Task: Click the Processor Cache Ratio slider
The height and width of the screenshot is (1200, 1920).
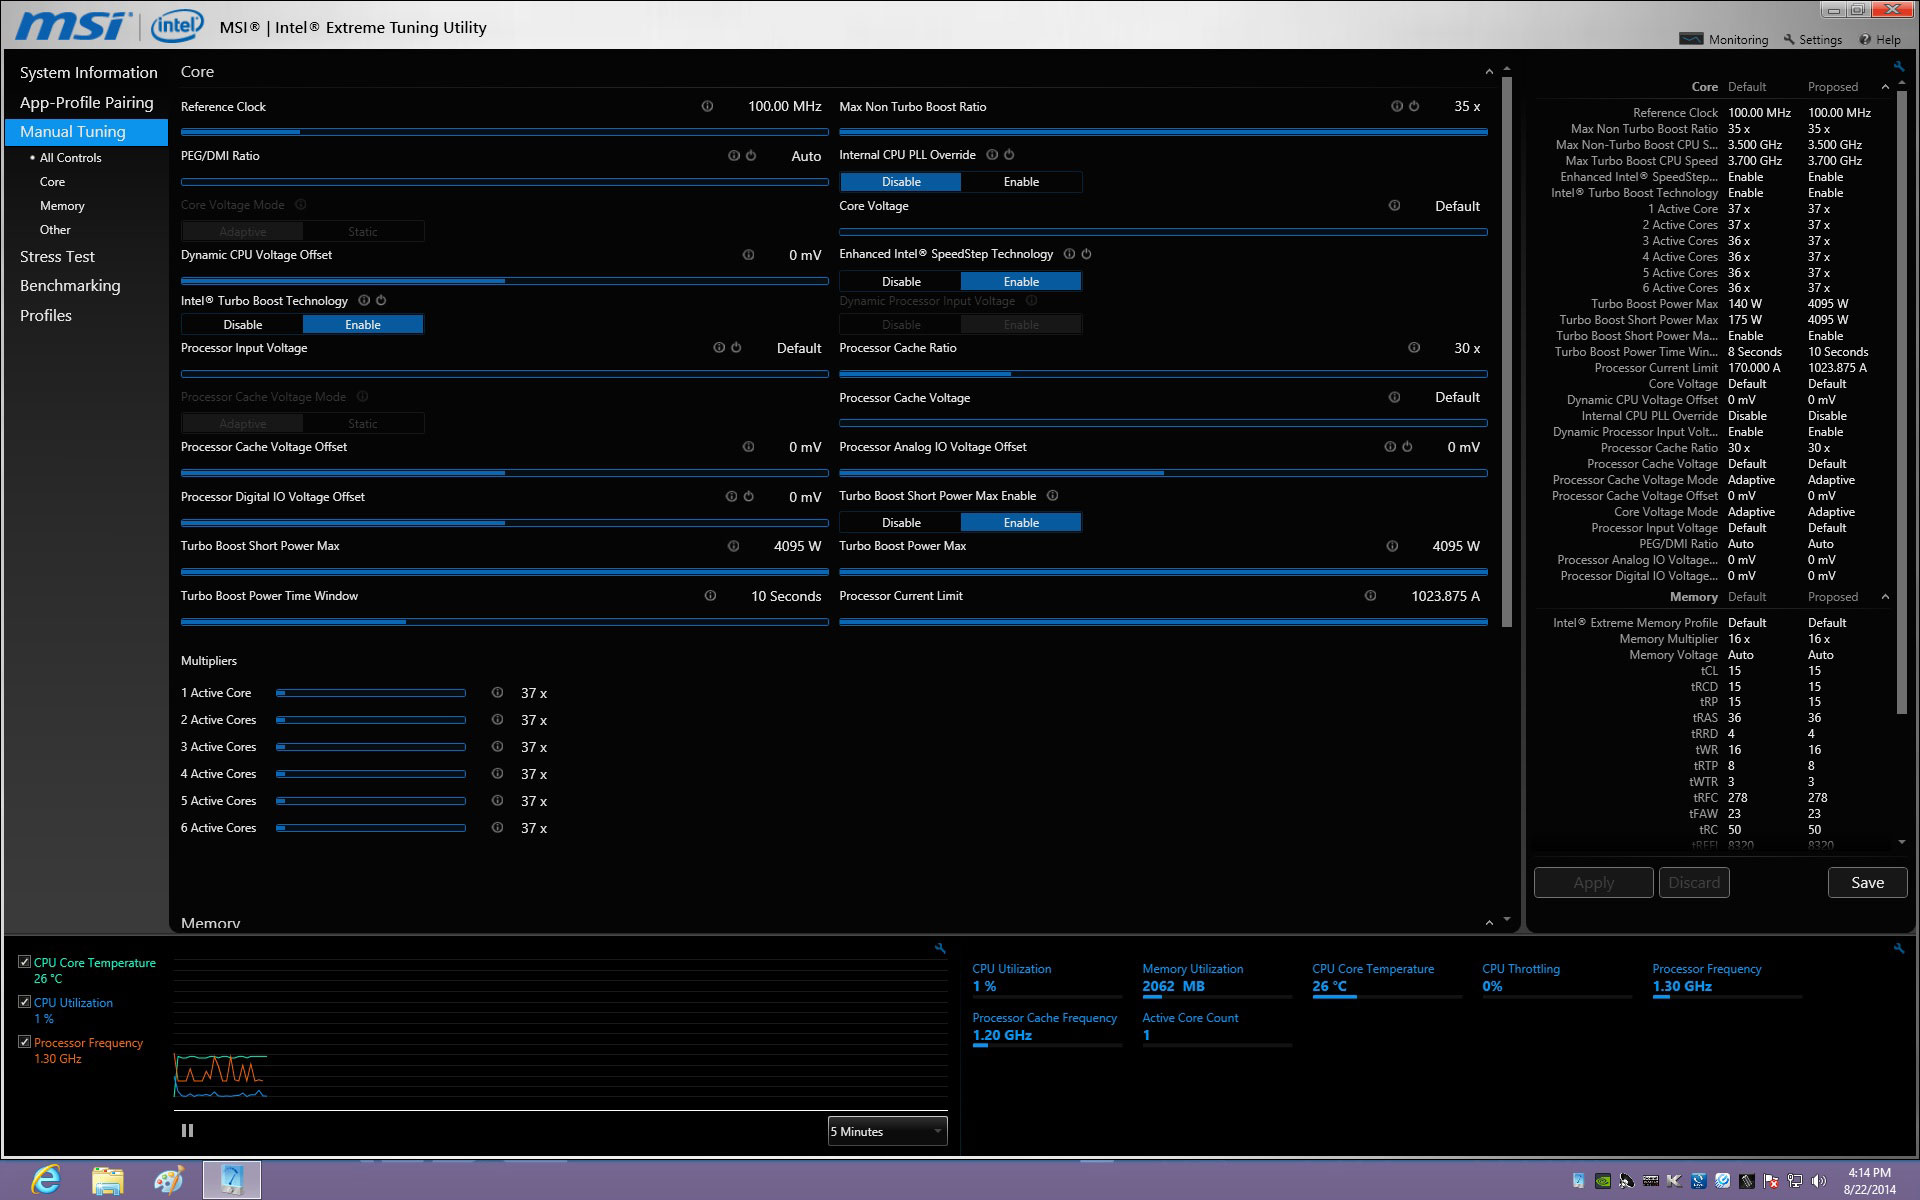Action: 1163,373
